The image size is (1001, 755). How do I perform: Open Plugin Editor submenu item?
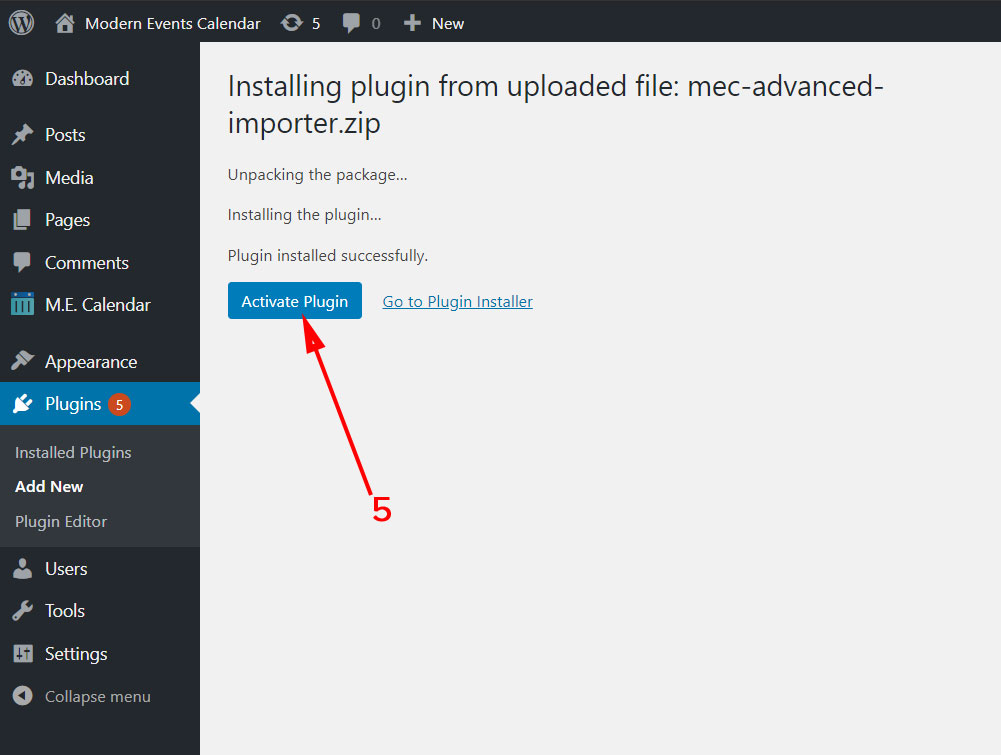pos(61,521)
